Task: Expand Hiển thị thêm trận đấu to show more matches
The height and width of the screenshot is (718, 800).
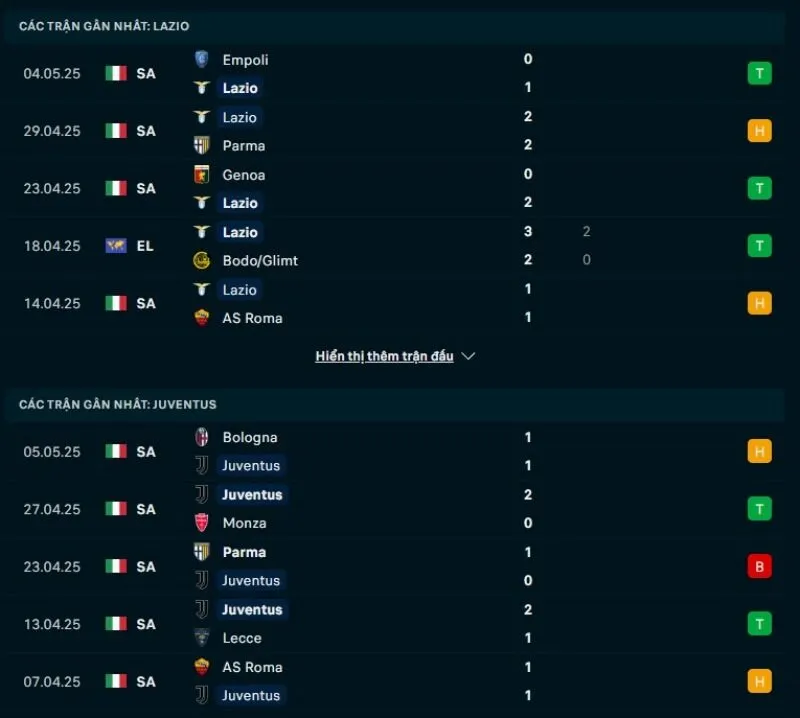Action: [385, 356]
